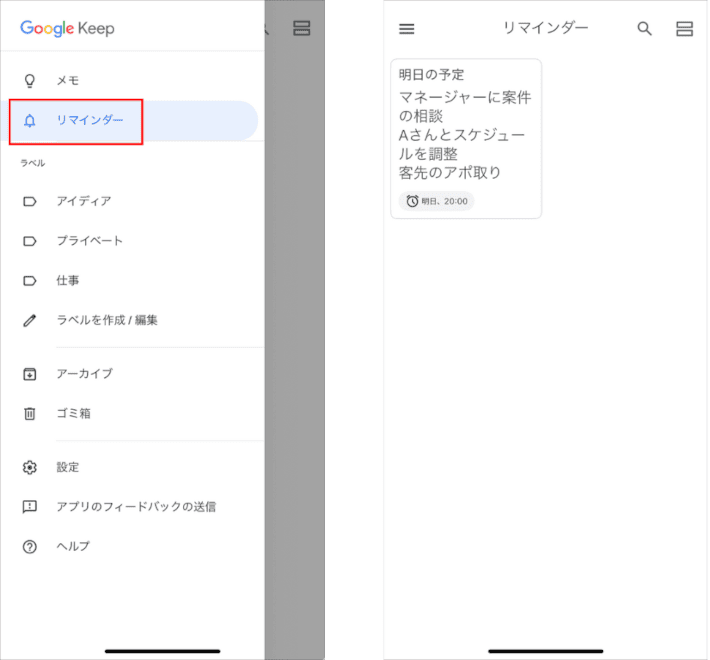Open the アイディア label

(x=83, y=201)
